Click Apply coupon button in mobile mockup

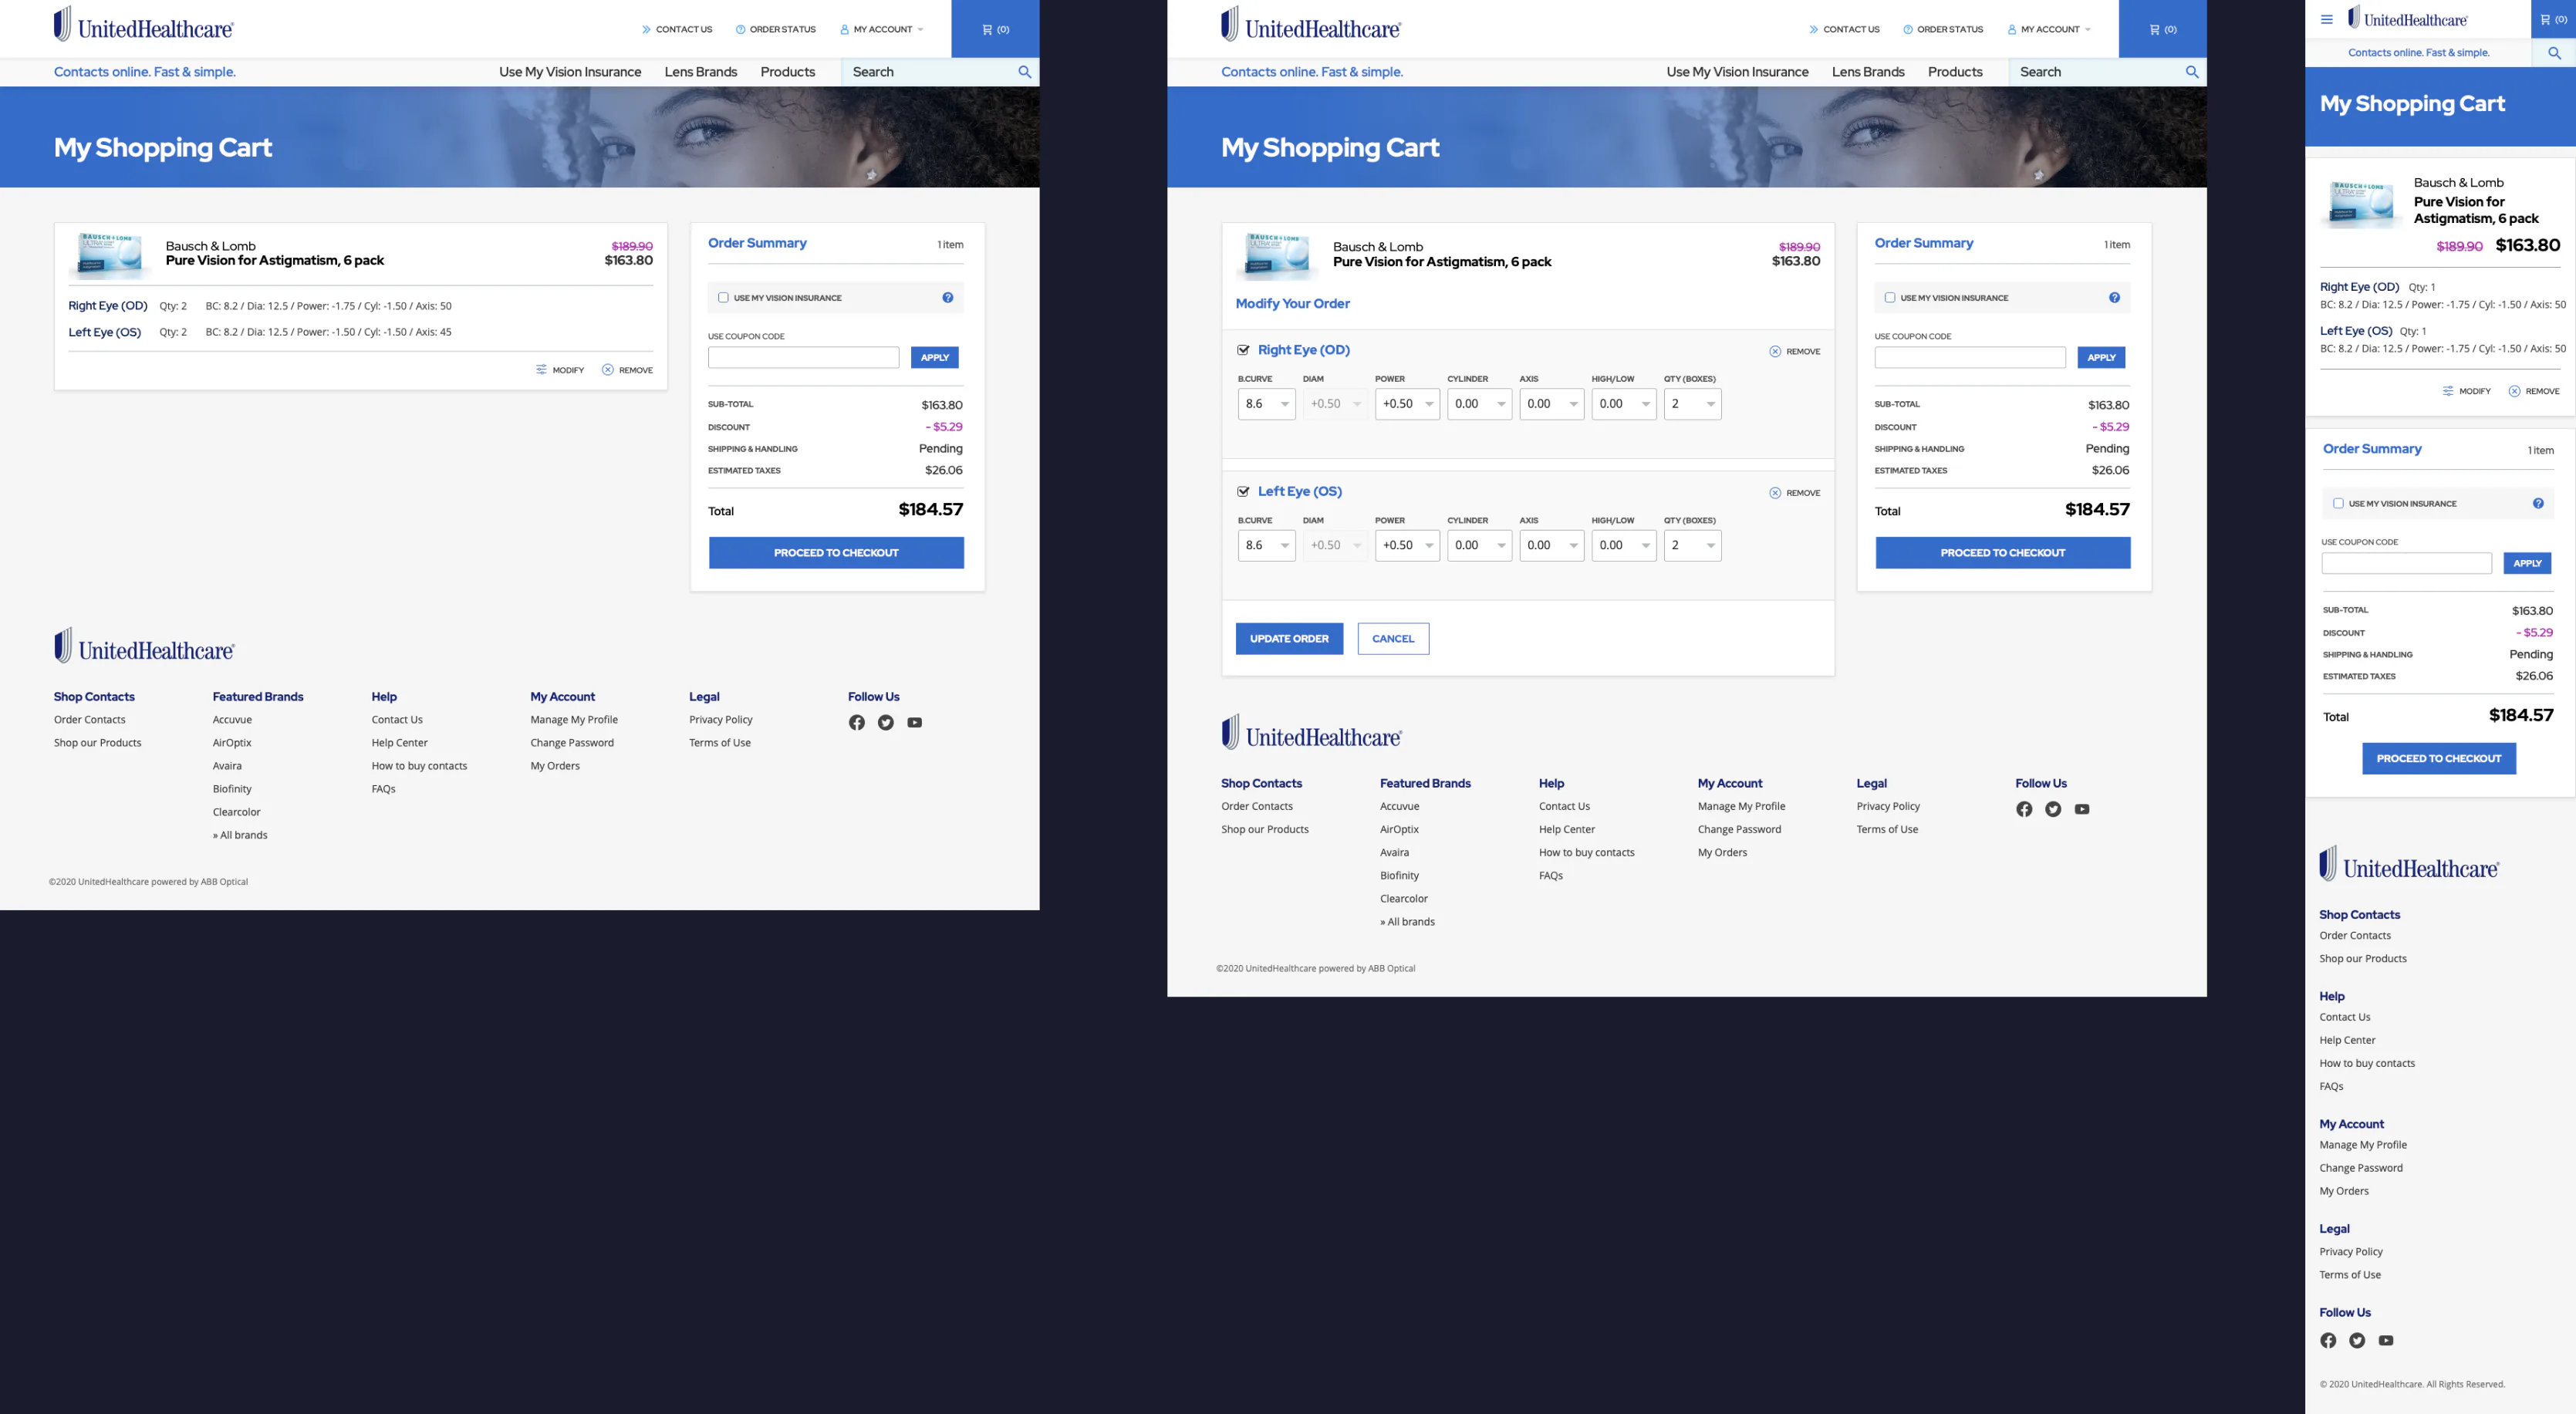(x=2527, y=563)
